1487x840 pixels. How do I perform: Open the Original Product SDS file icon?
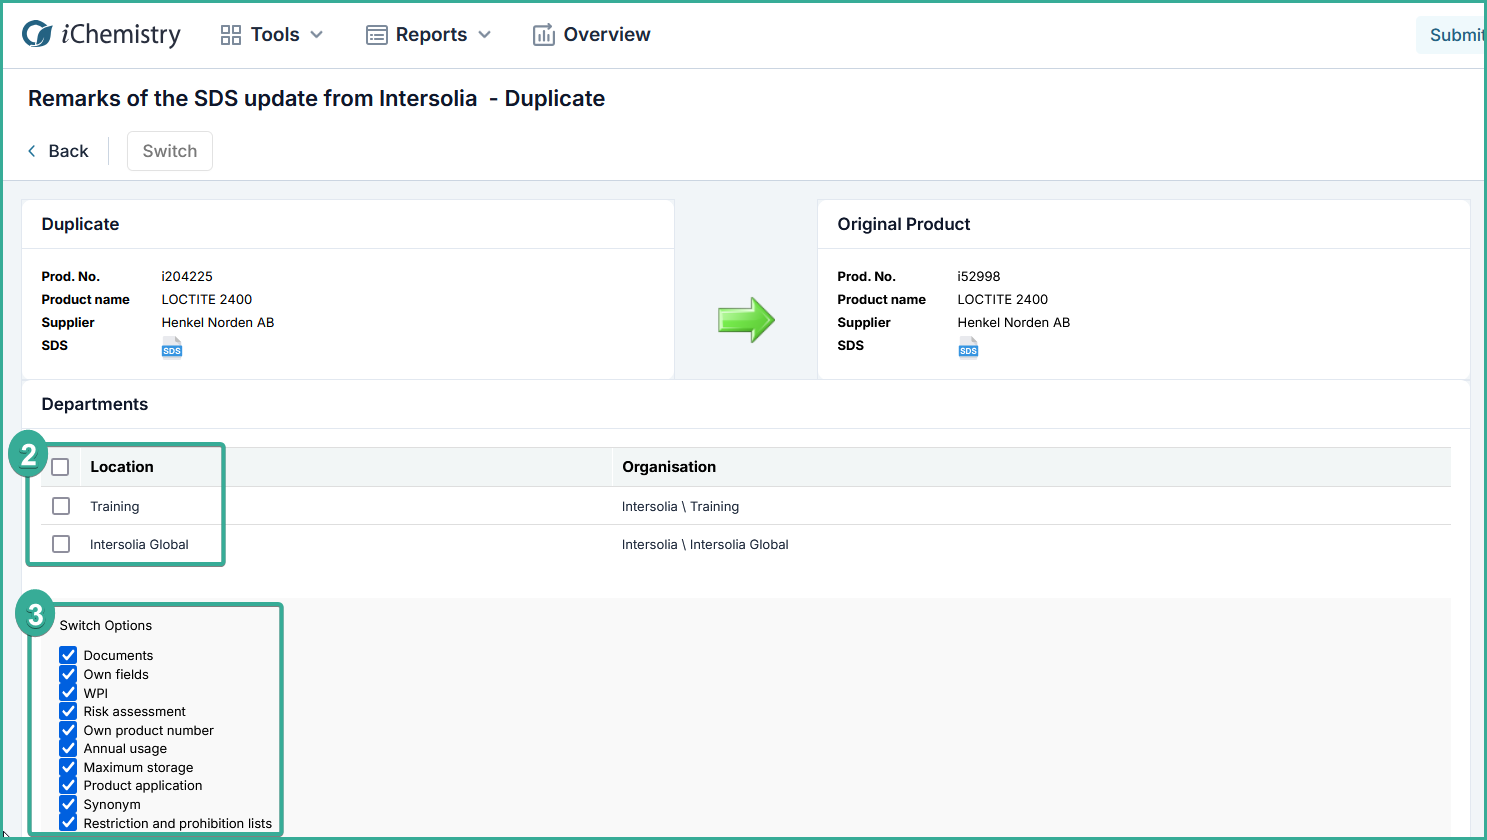pos(968,347)
